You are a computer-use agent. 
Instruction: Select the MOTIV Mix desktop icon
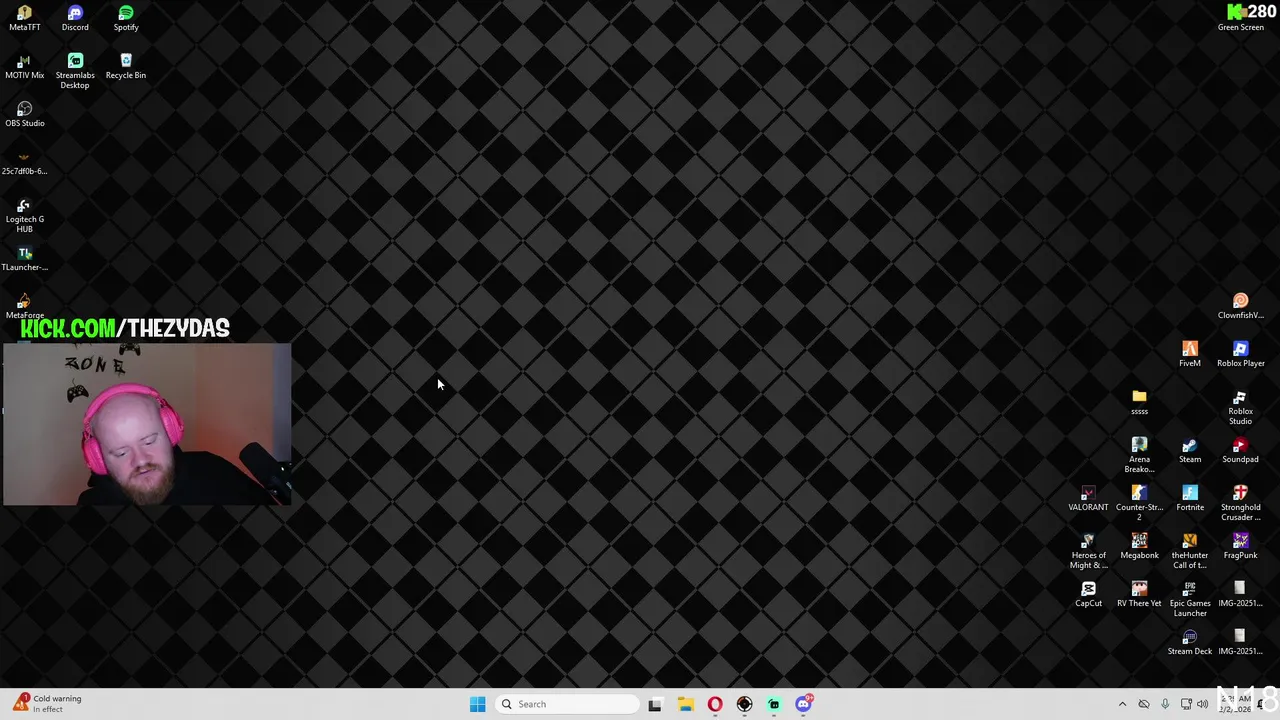pyautogui.click(x=24, y=66)
